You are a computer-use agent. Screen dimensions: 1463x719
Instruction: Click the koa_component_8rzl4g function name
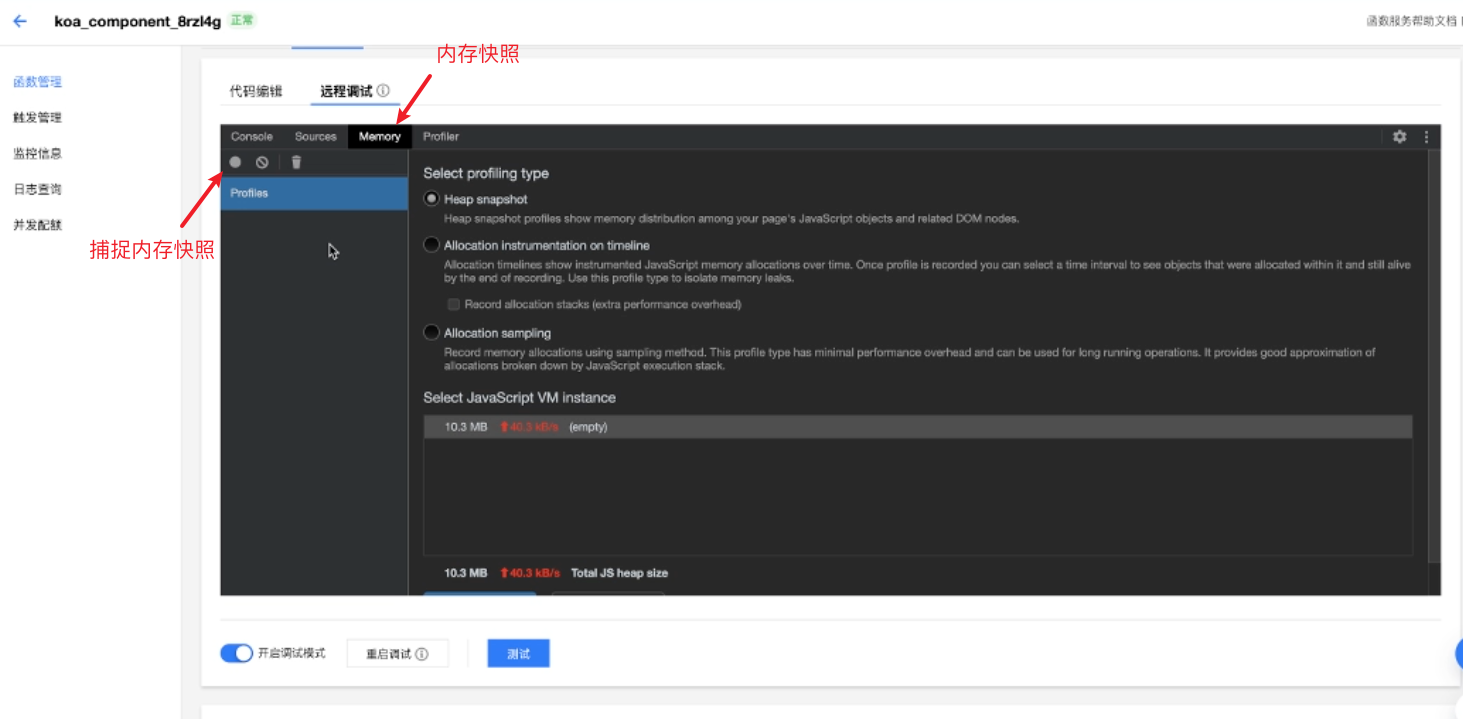tap(138, 21)
